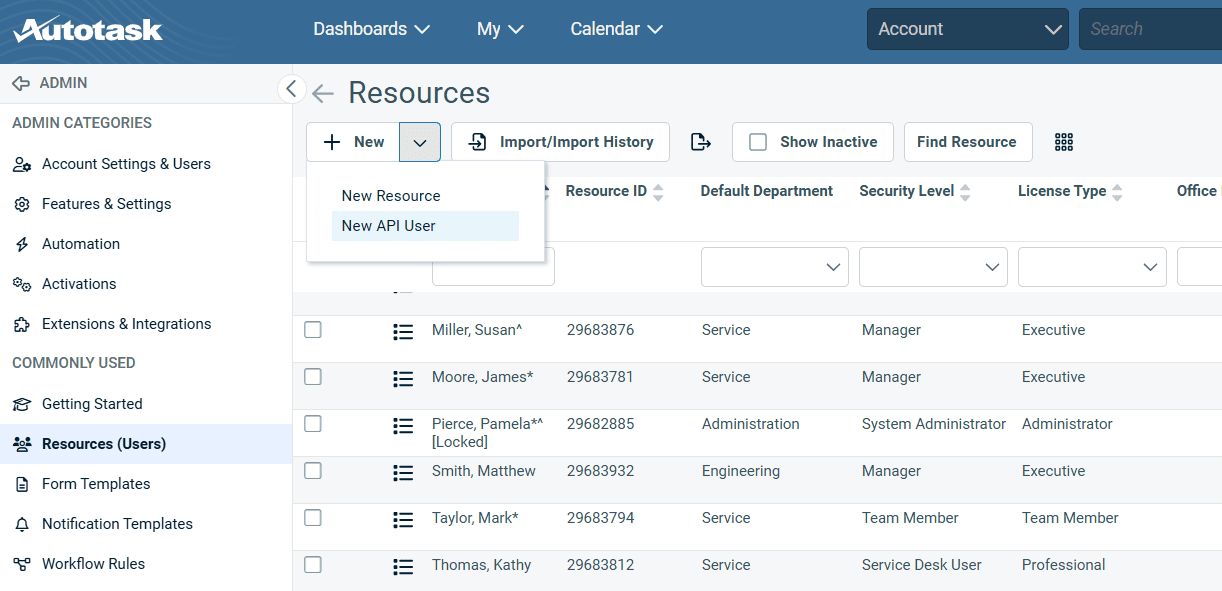Click the Automation lightning icon
Viewport: 1222px width, 591px height.
22,244
